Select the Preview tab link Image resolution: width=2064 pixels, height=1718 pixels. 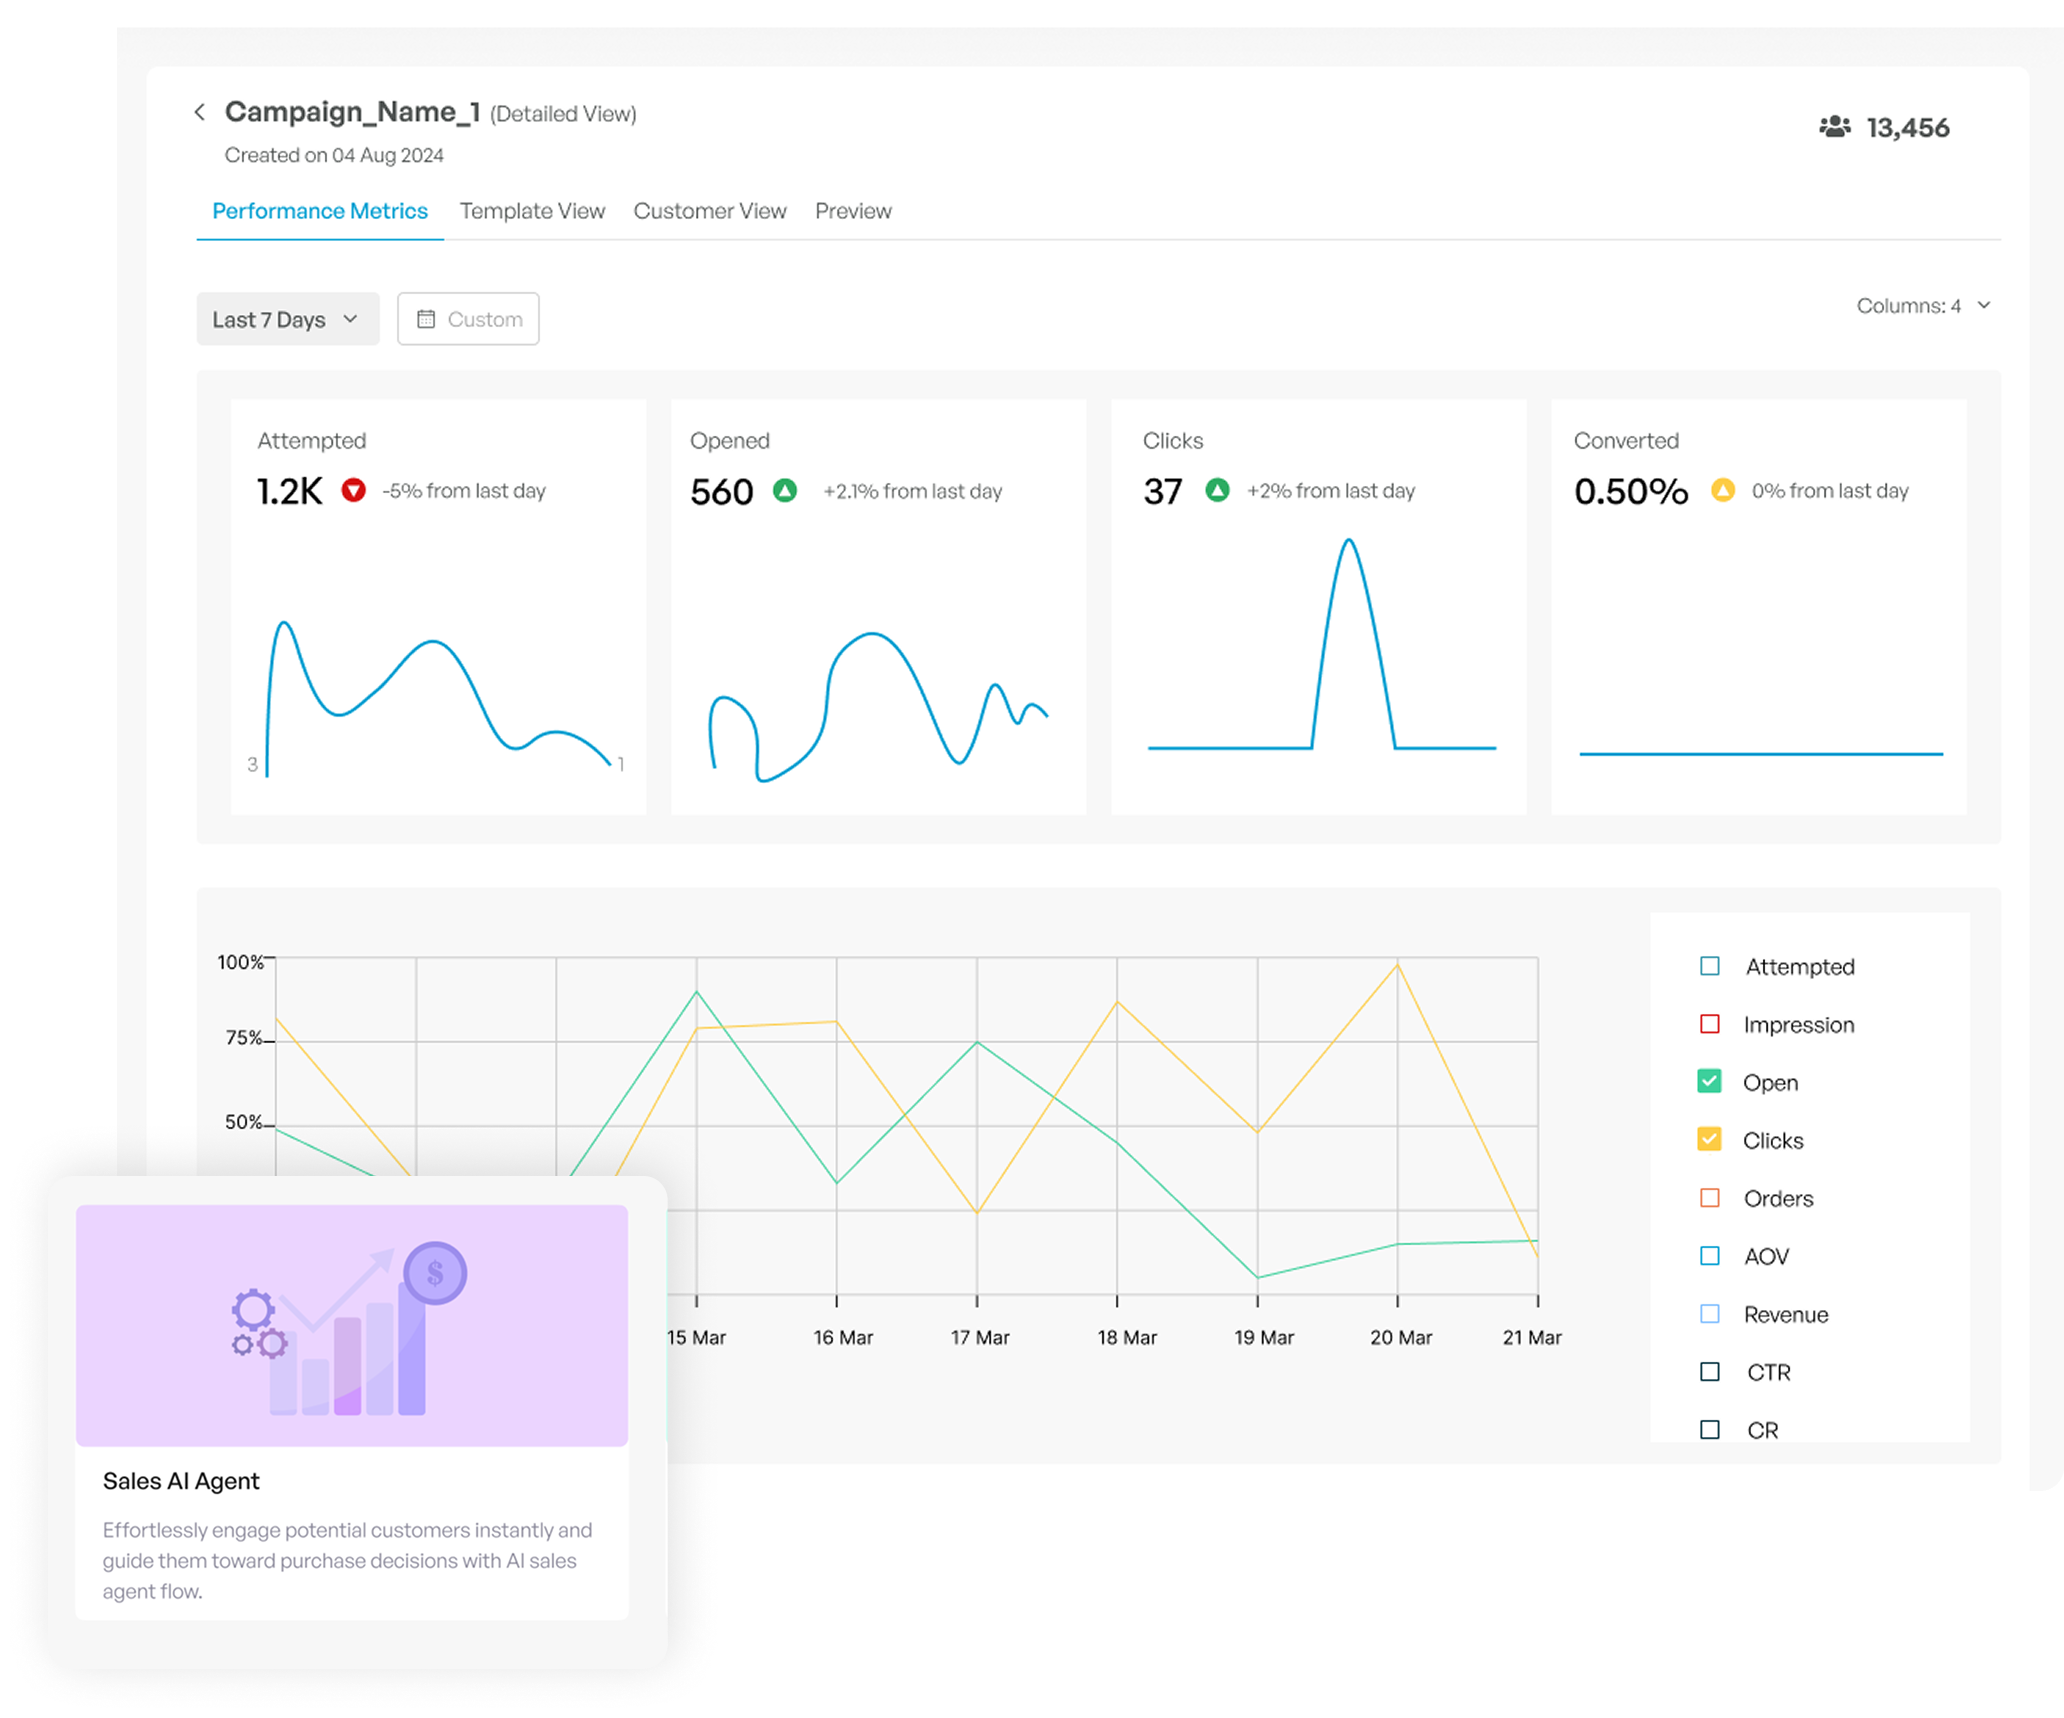(x=852, y=211)
